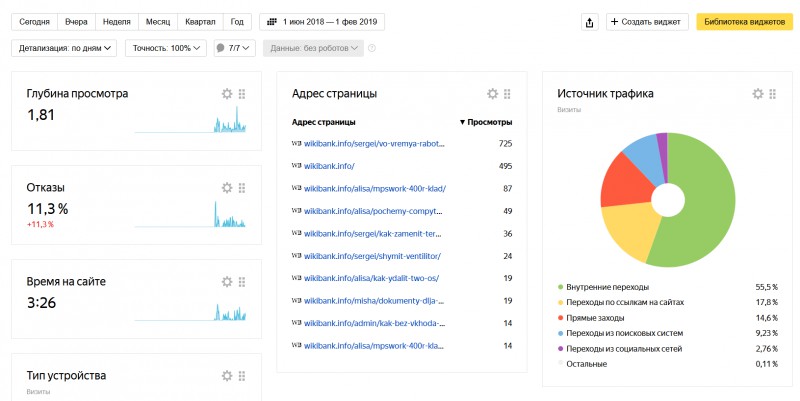The image size is (800, 401).
Task: Open settings gear of Глубина просмотра widget
Action: pyautogui.click(x=227, y=94)
